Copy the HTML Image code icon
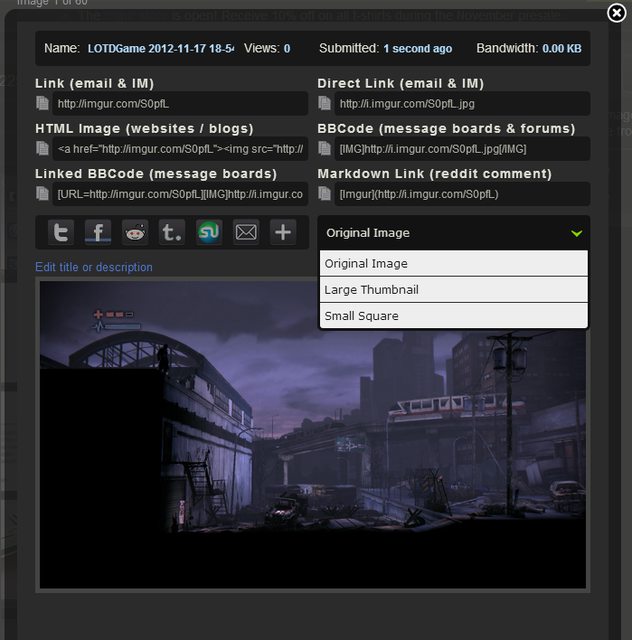 pyautogui.click(x=42, y=149)
